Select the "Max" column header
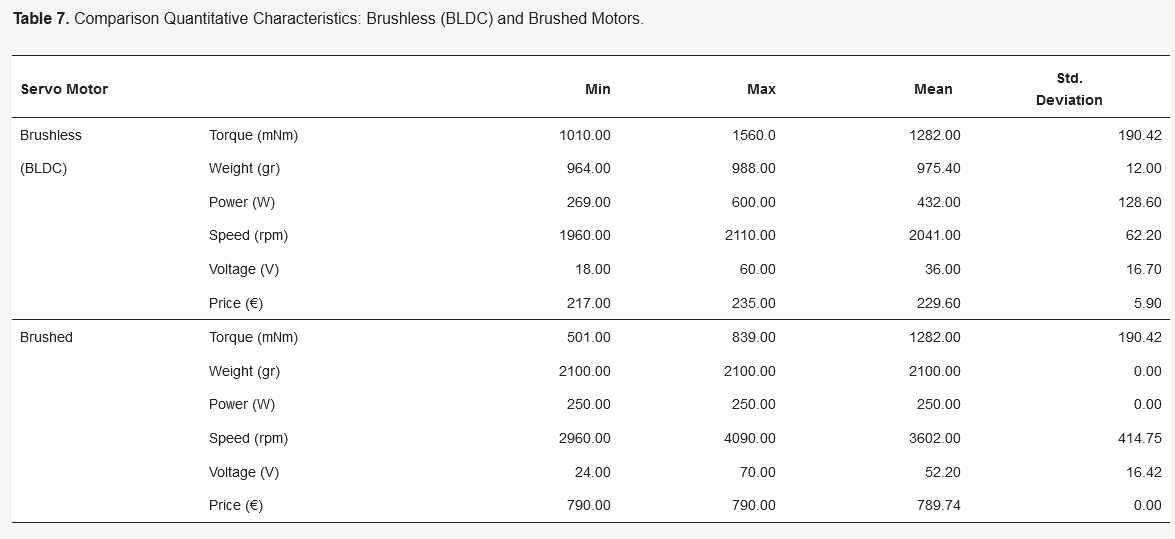 tap(761, 89)
